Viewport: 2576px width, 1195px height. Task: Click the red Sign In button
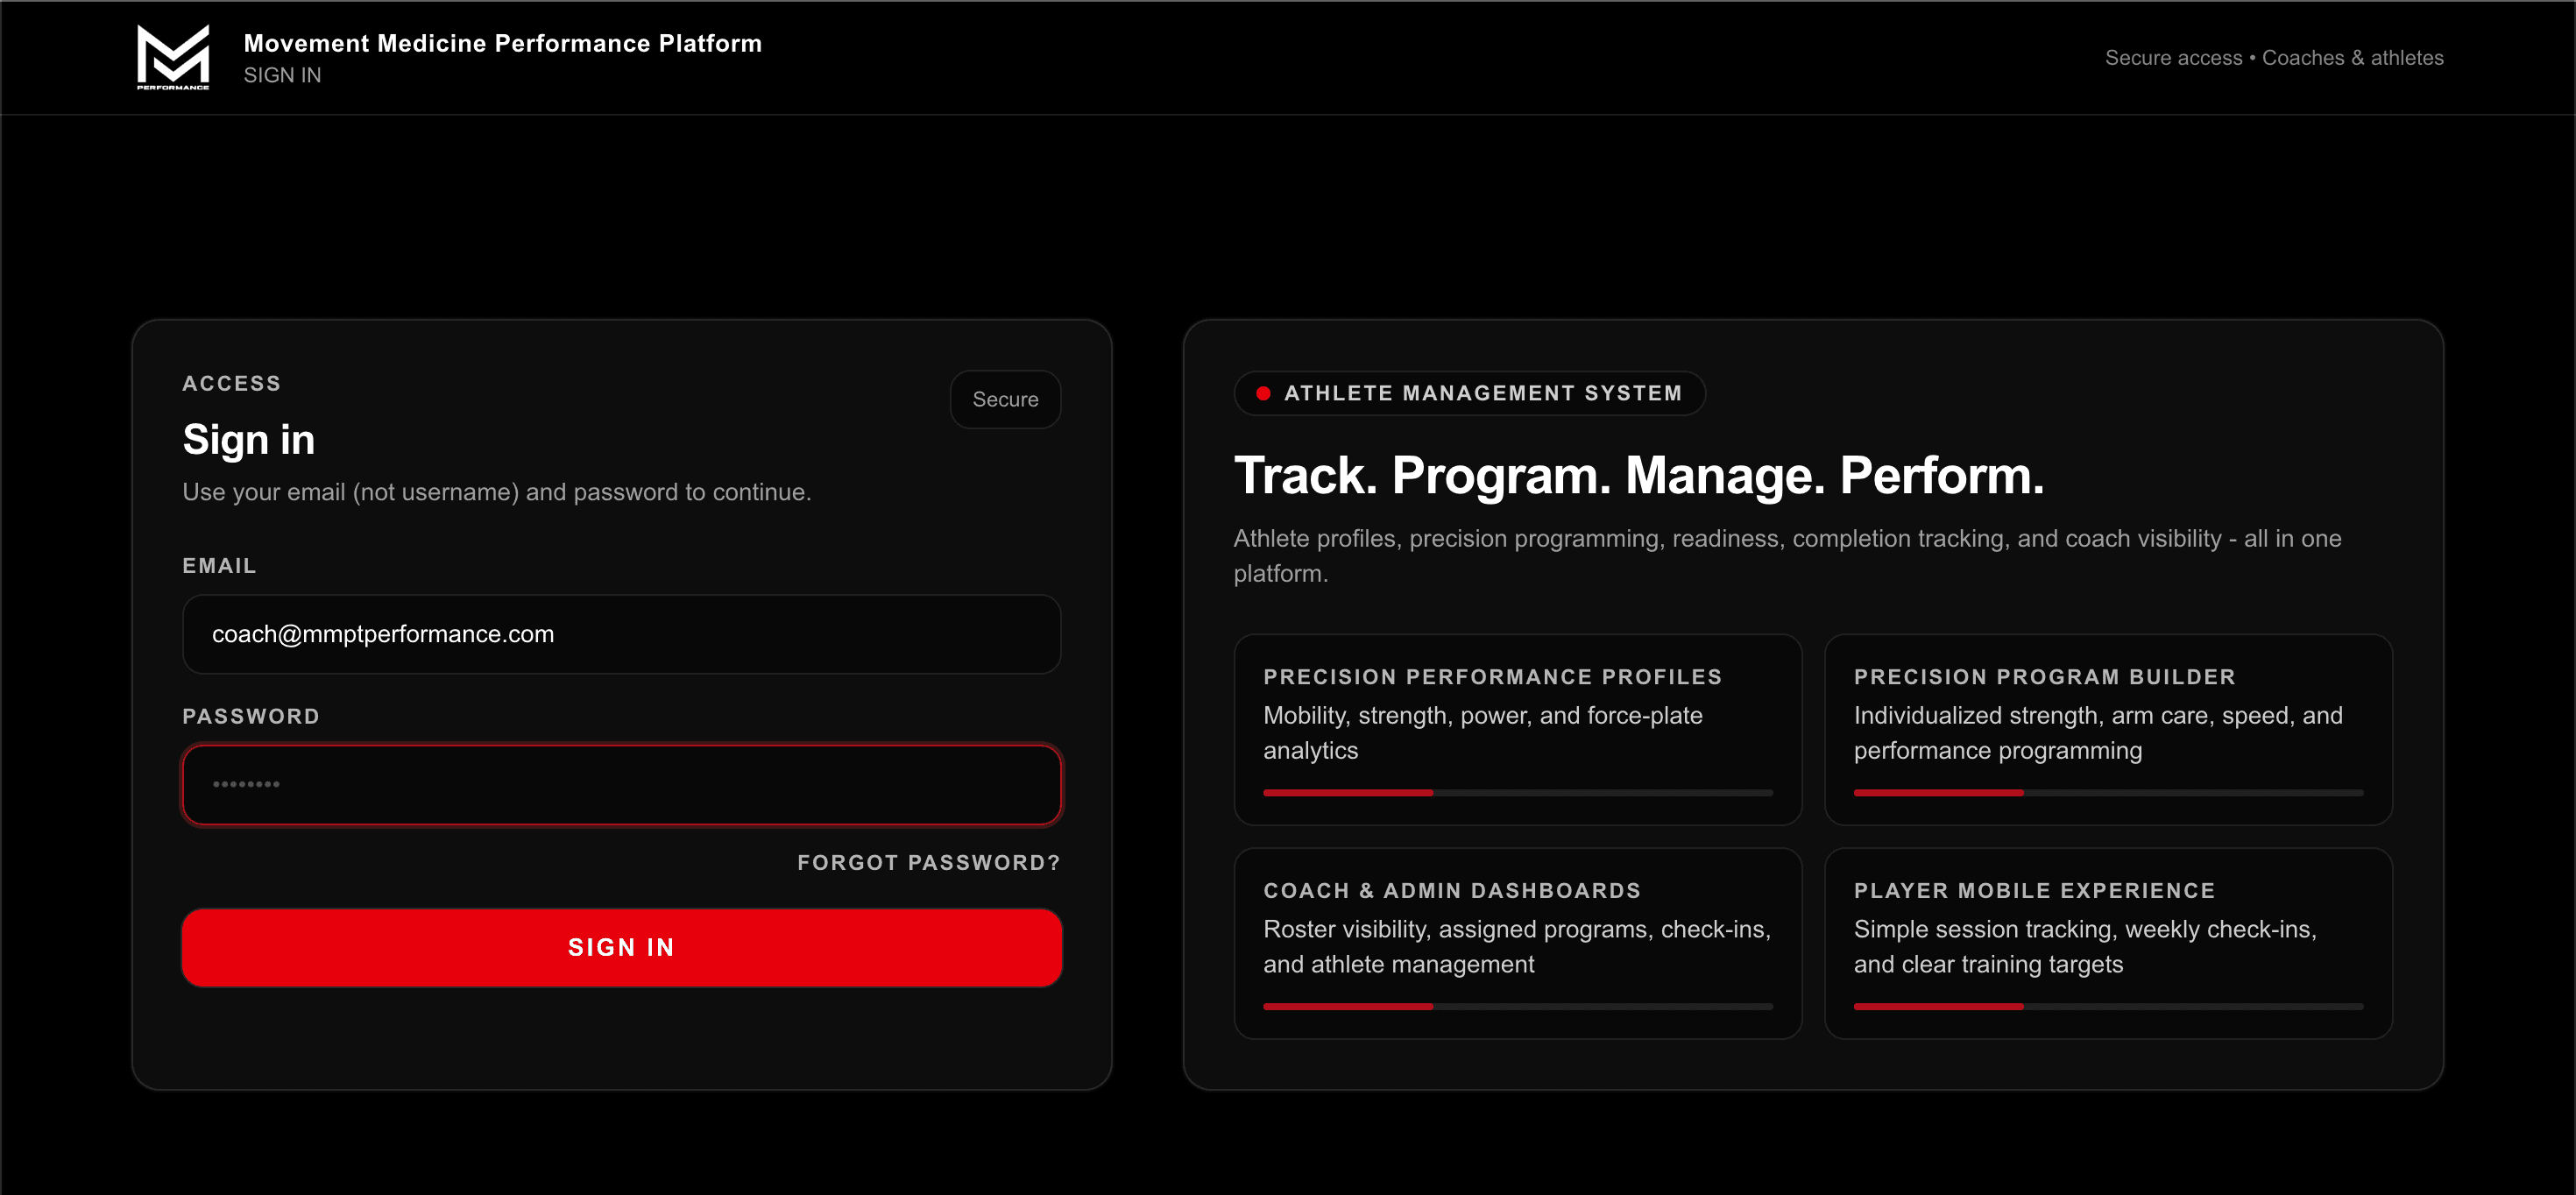tap(621, 947)
